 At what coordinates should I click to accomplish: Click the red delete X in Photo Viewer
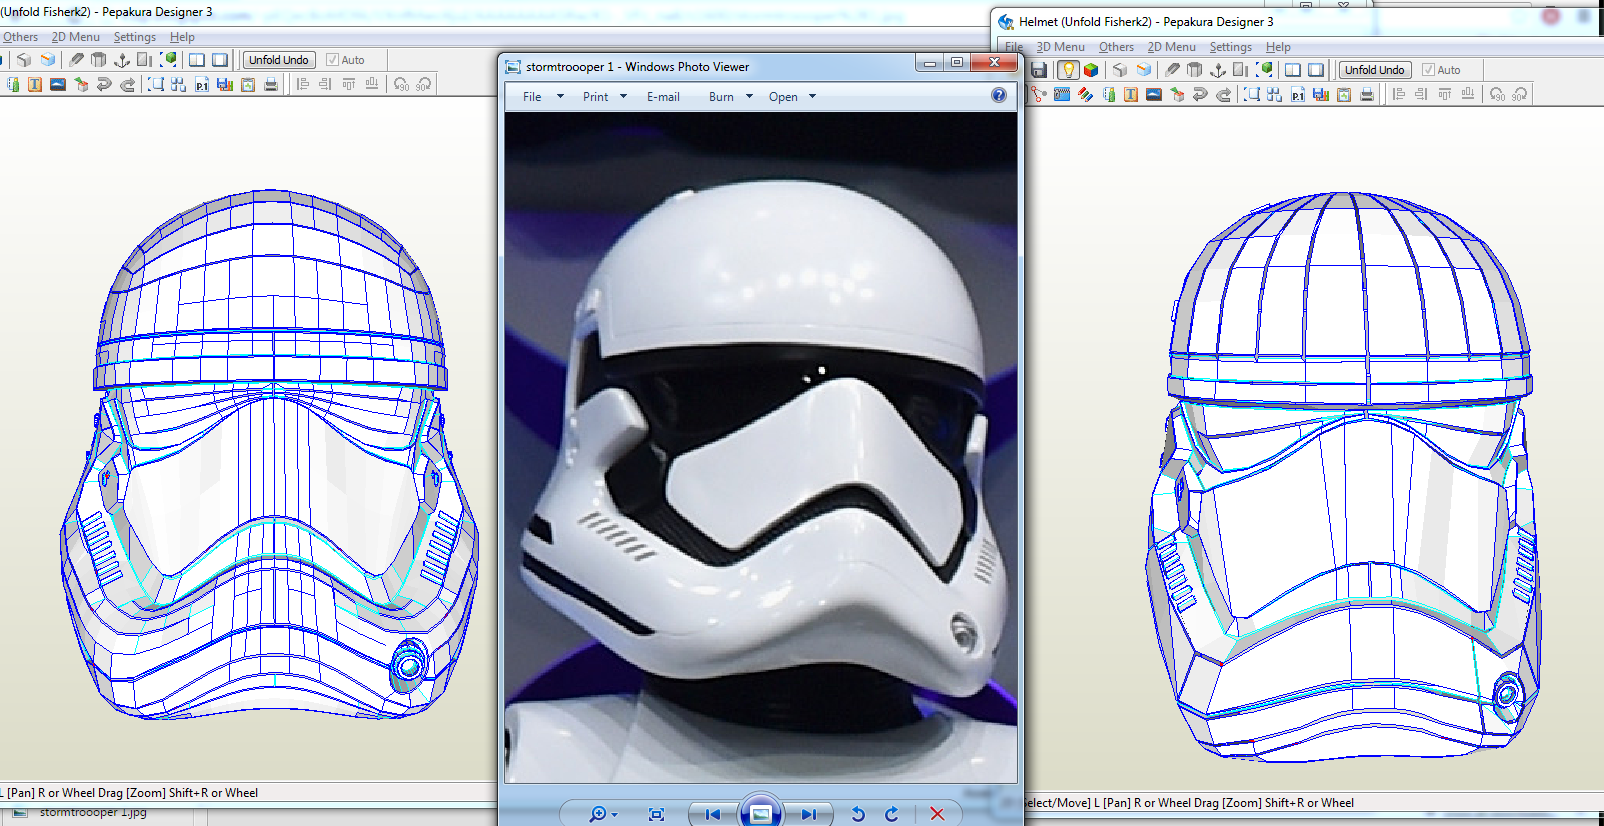(937, 814)
